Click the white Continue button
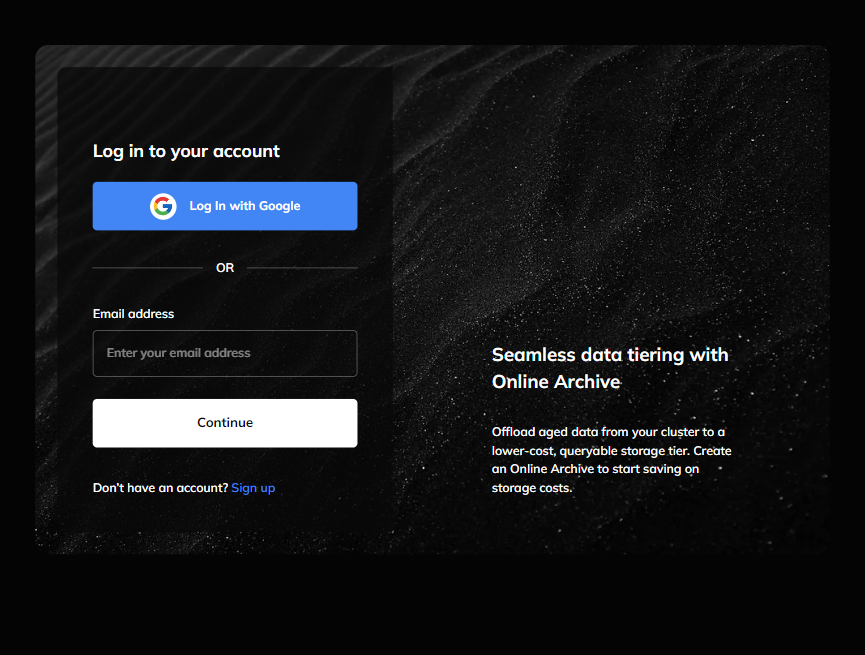This screenshot has width=865, height=655. pos(225,423)
